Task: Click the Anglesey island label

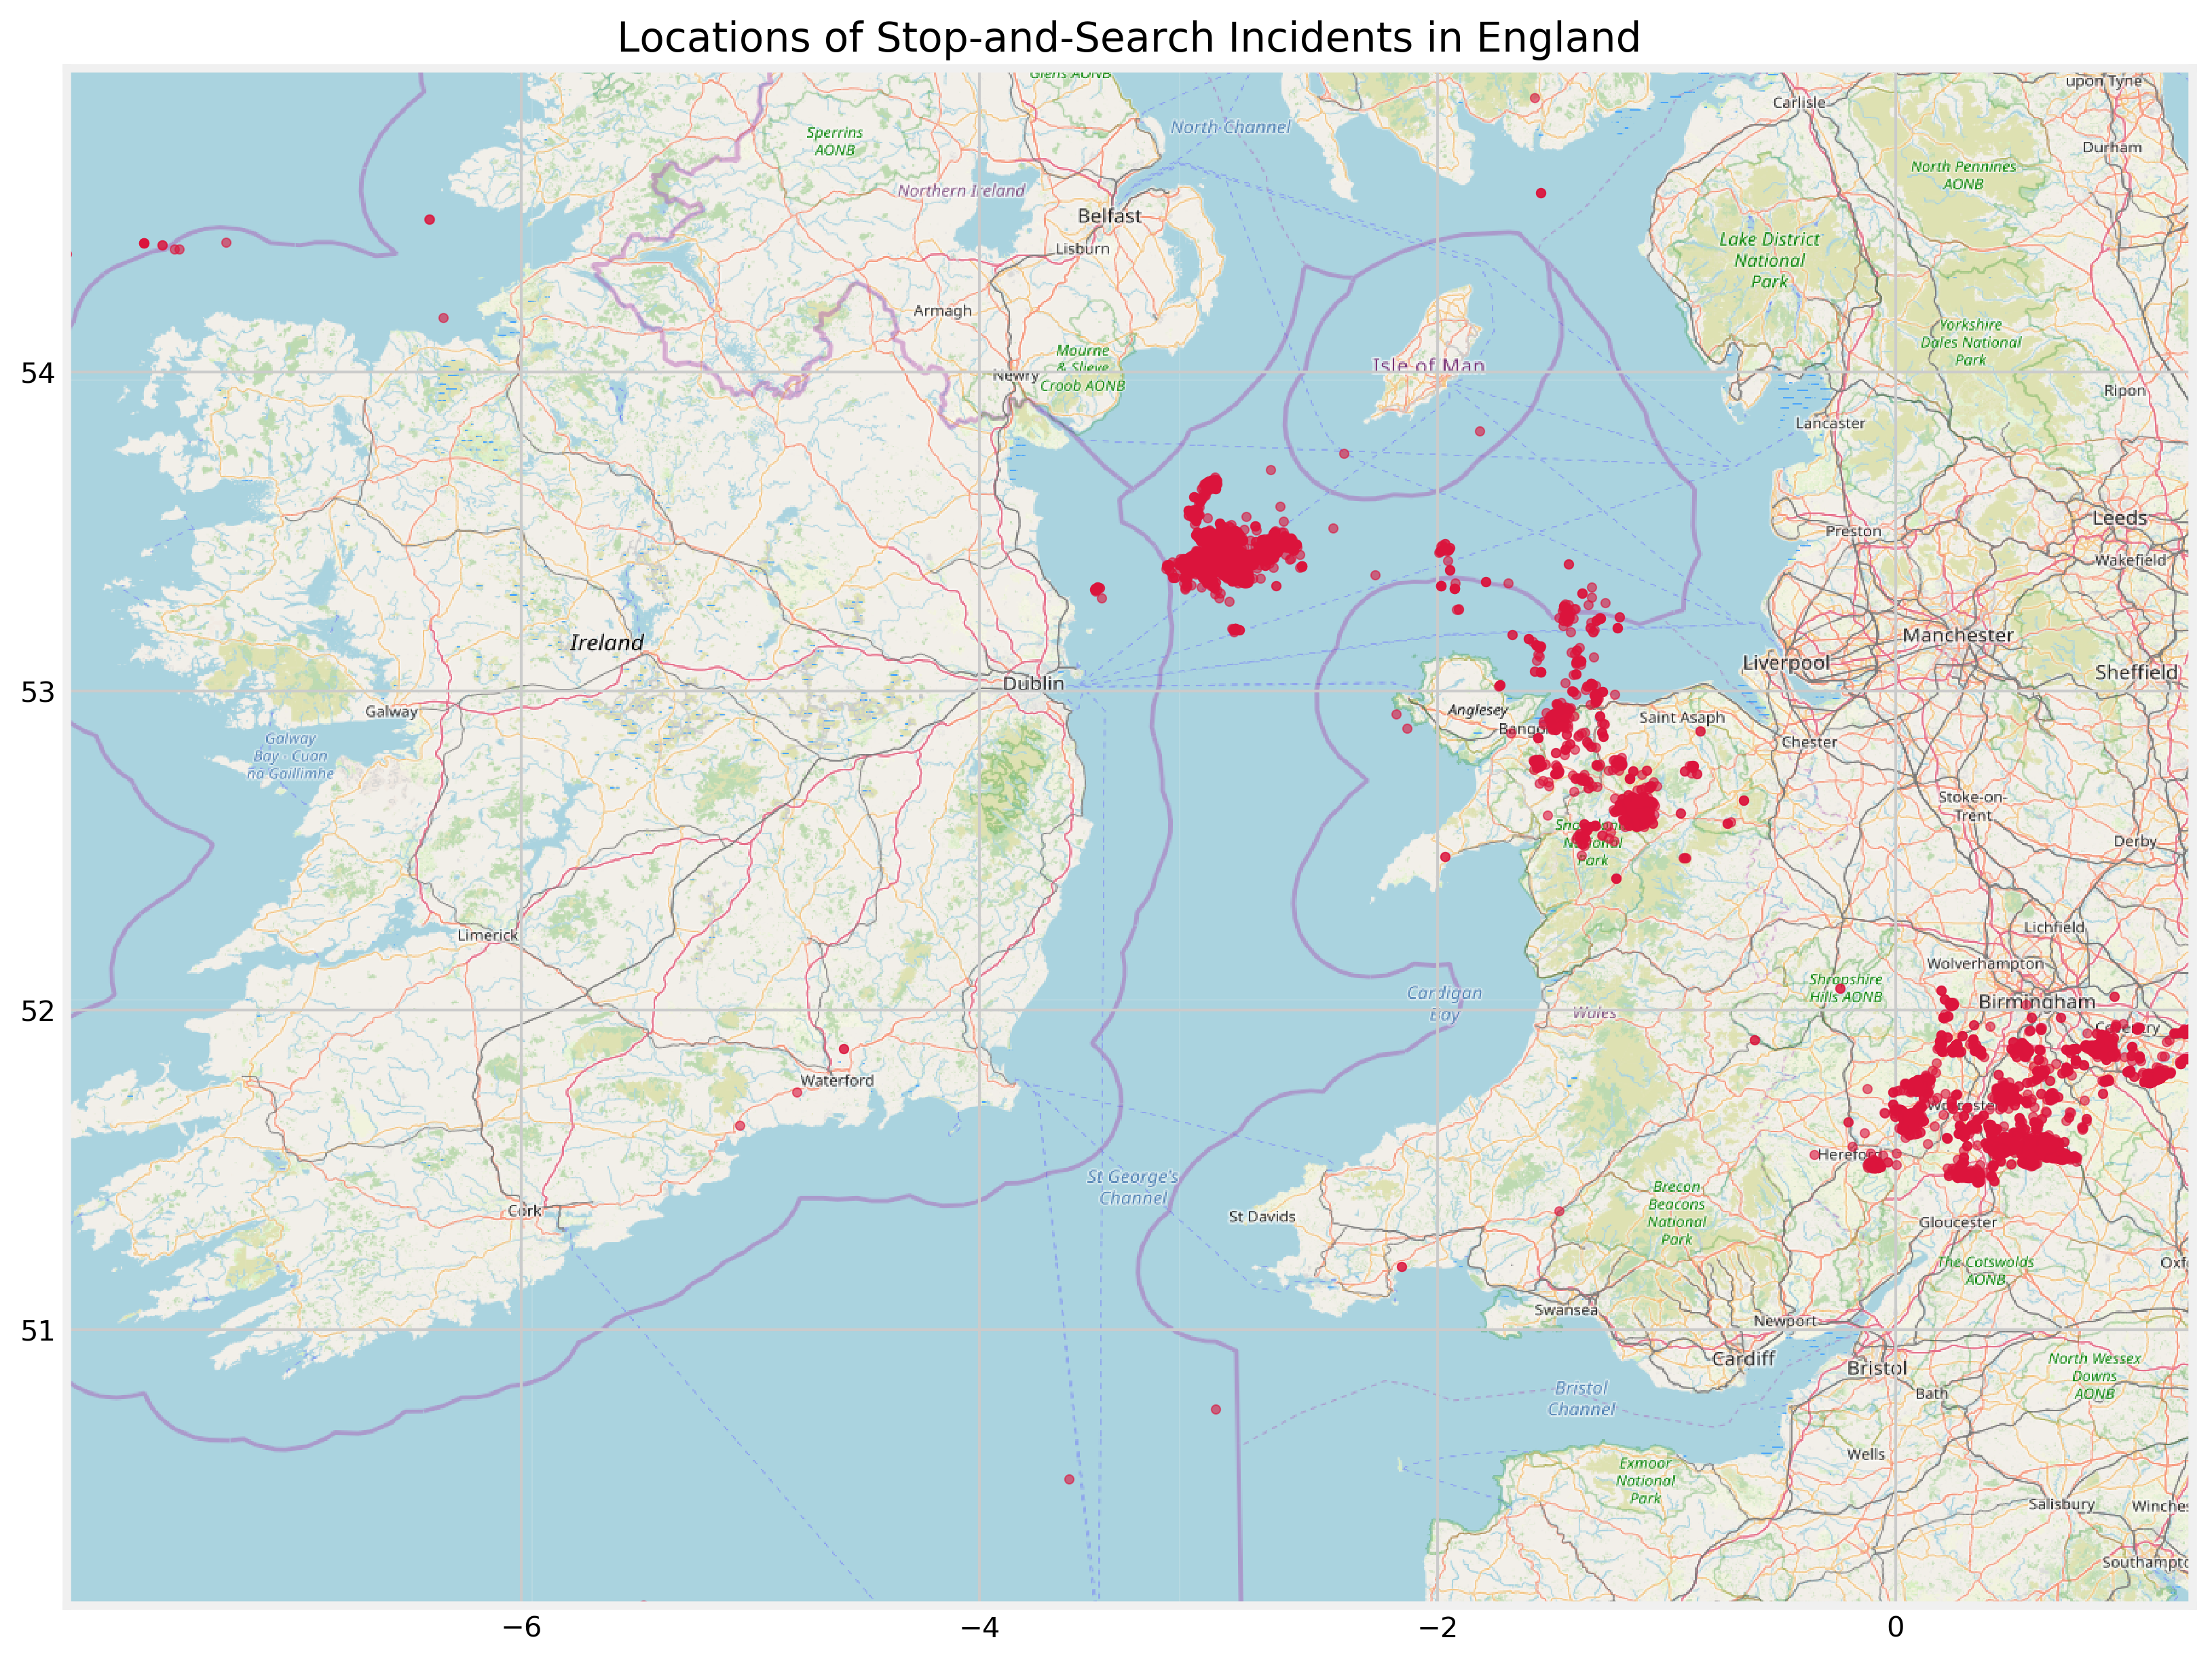Action: click(1478, 710)
